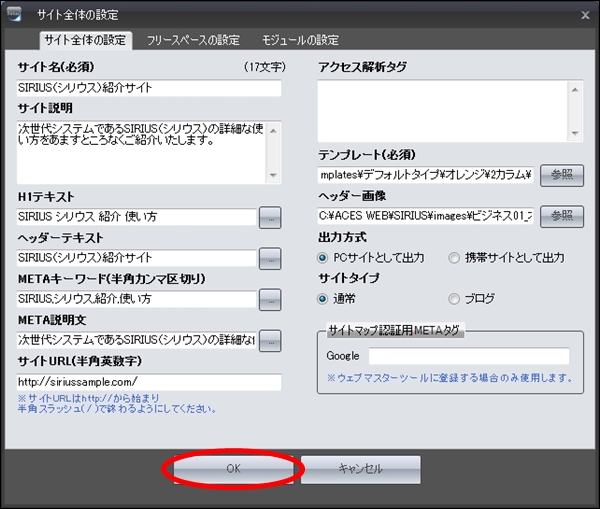
Task: Switch to モジュールの設定 tab
Action: (x=300, y=40)
